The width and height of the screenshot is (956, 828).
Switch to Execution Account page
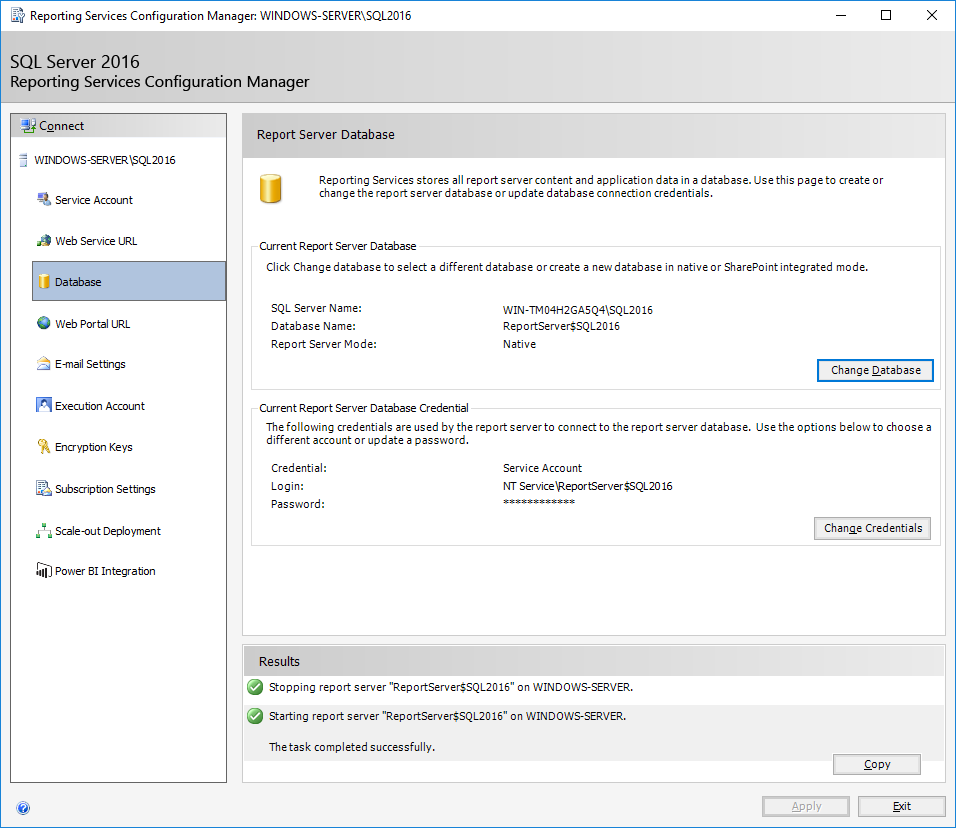99,406
